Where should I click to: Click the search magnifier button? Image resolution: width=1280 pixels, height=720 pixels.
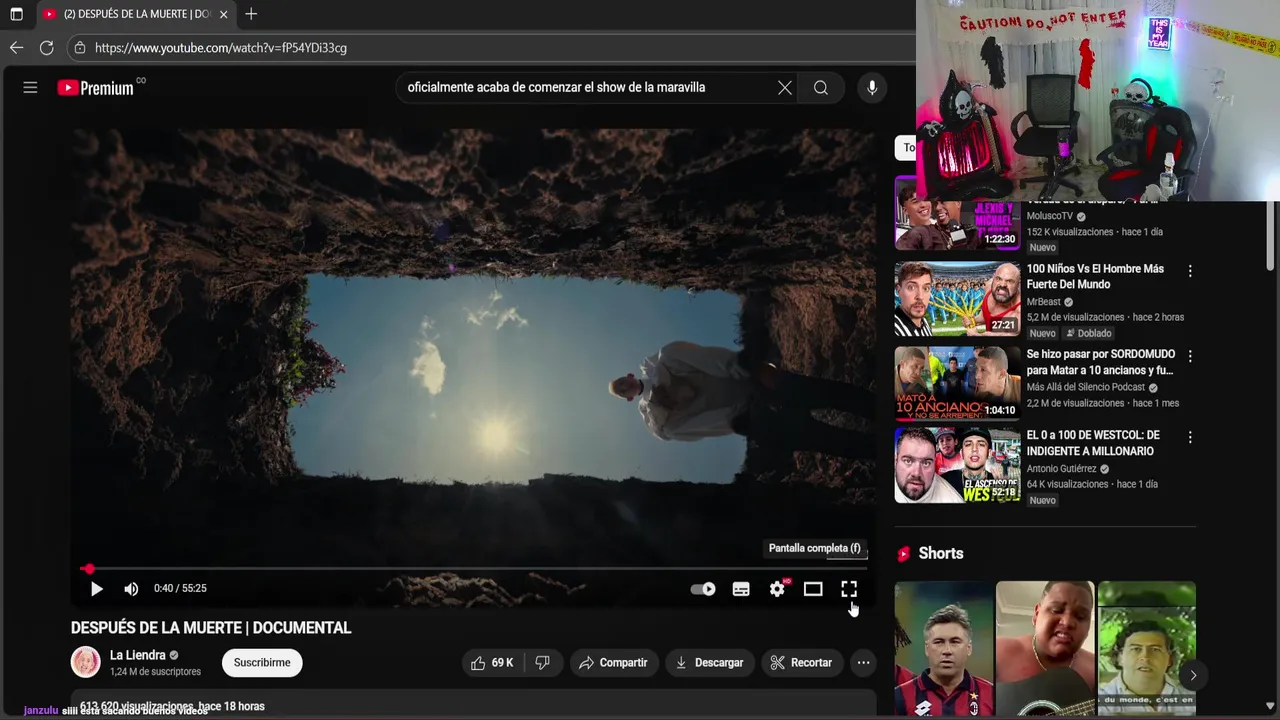point(821,88)
